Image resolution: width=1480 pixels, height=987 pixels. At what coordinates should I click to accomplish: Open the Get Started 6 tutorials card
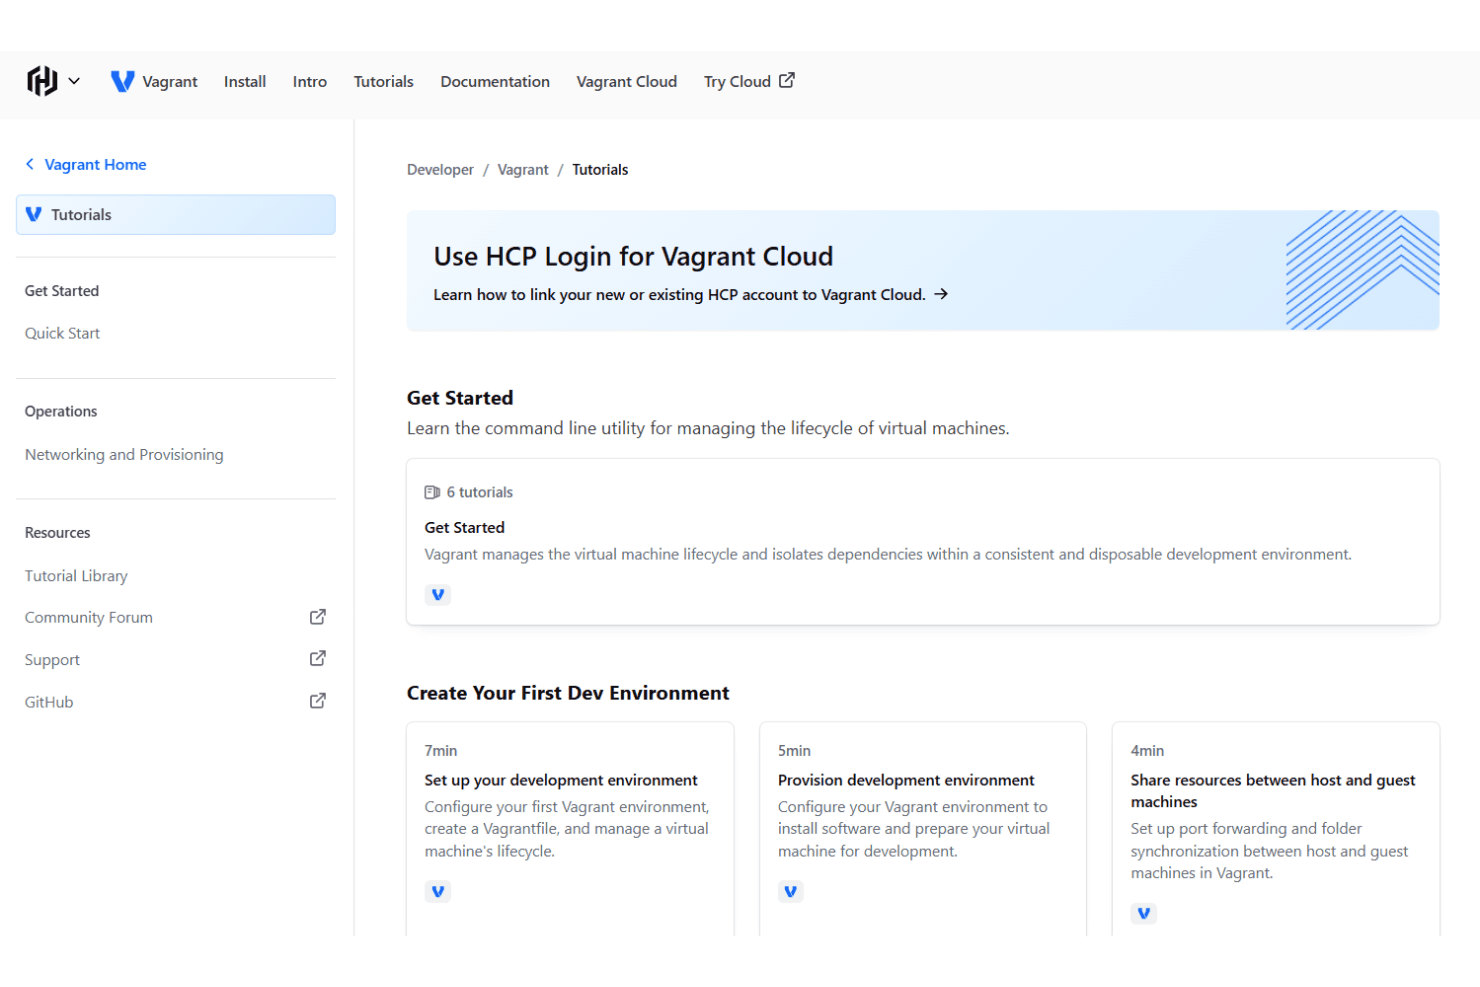click(923, 542)
